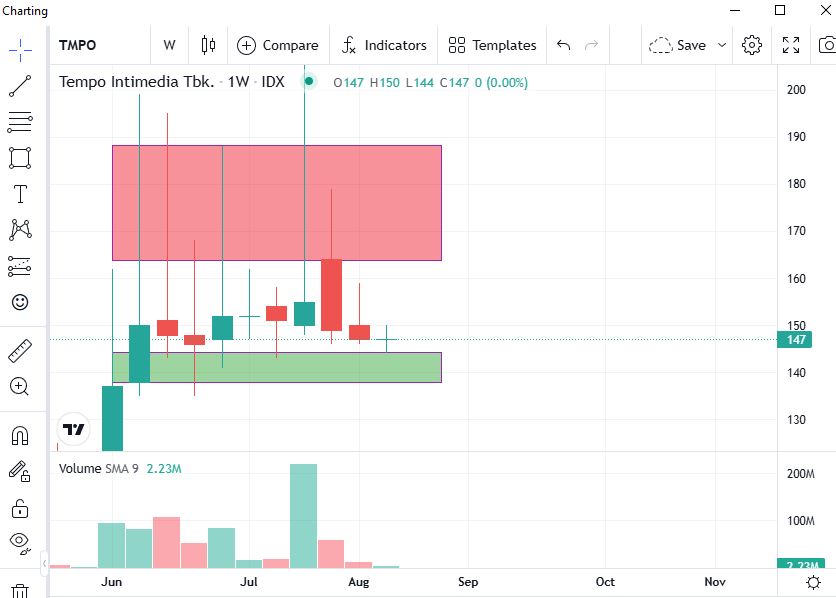Click the market status dot beside IDX

pos(309,82)
